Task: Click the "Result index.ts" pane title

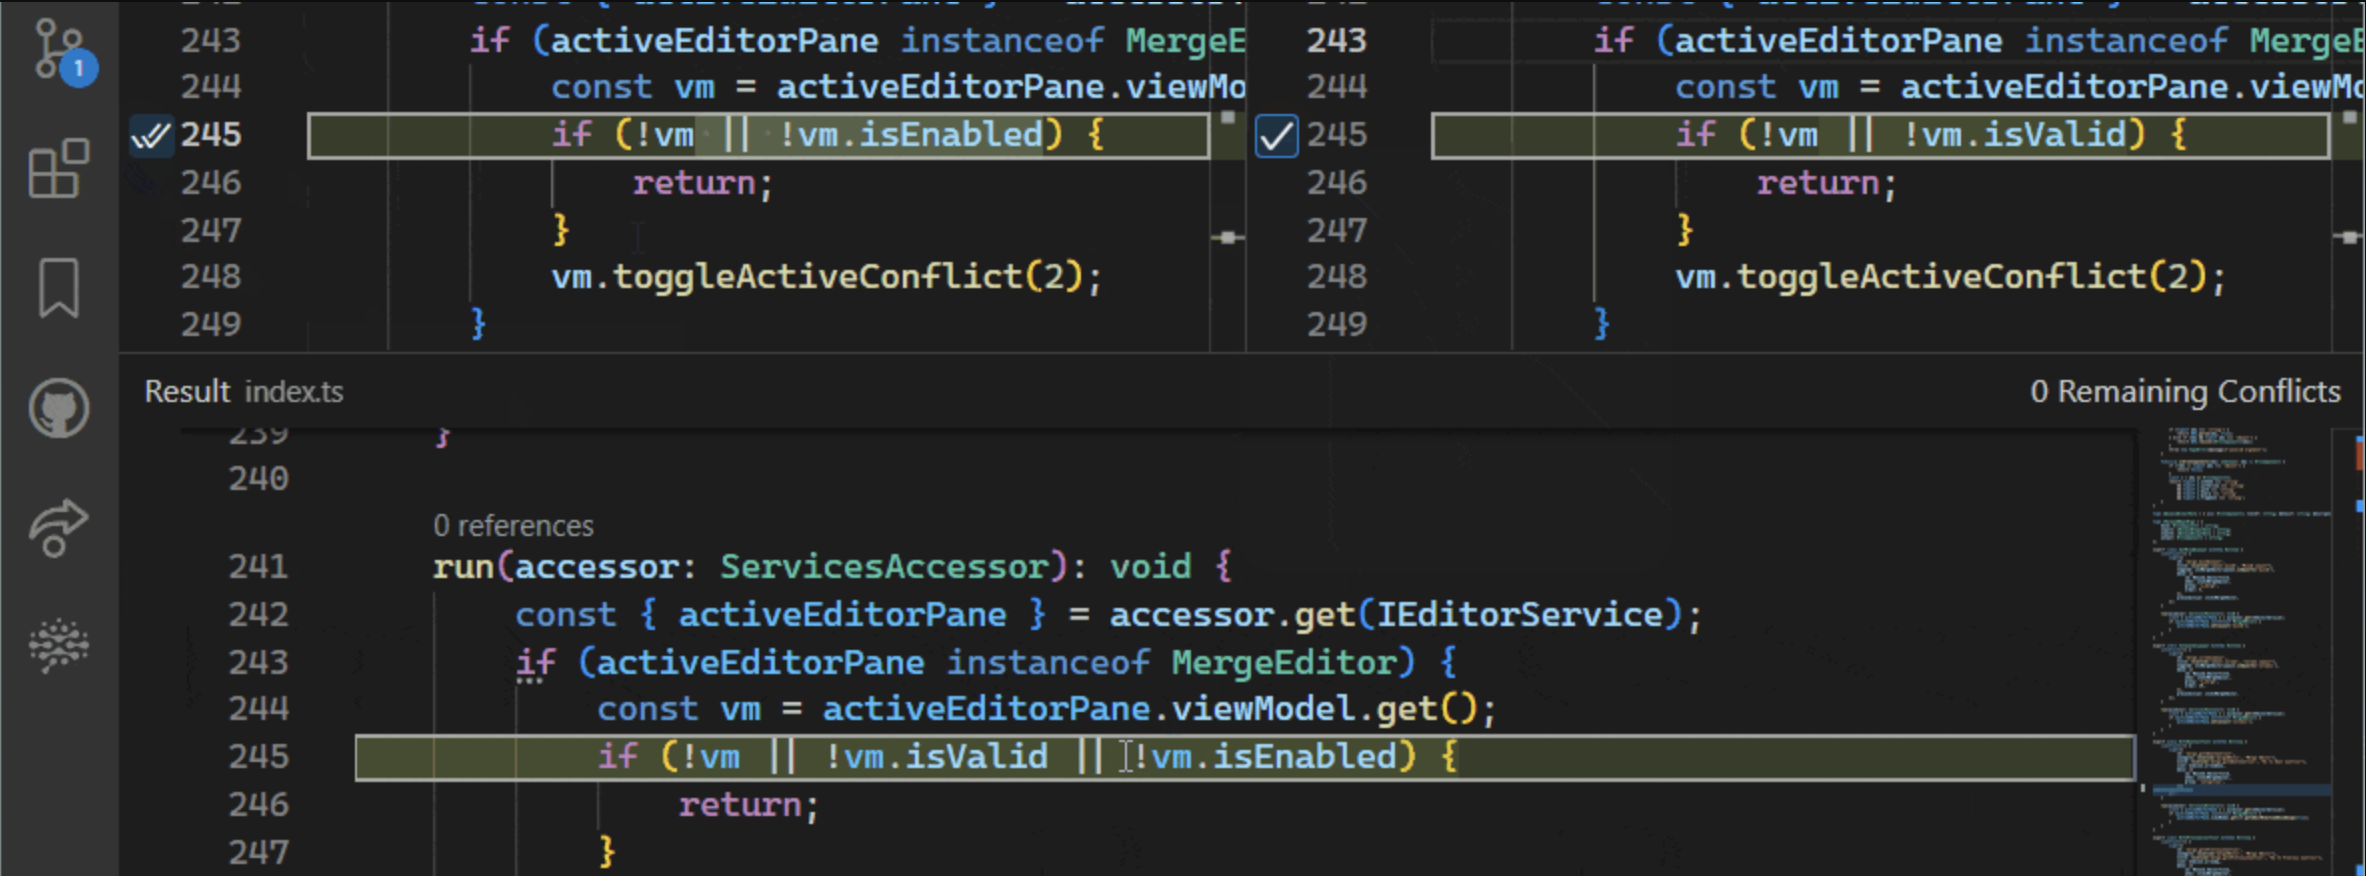Action: click(244, 391)
